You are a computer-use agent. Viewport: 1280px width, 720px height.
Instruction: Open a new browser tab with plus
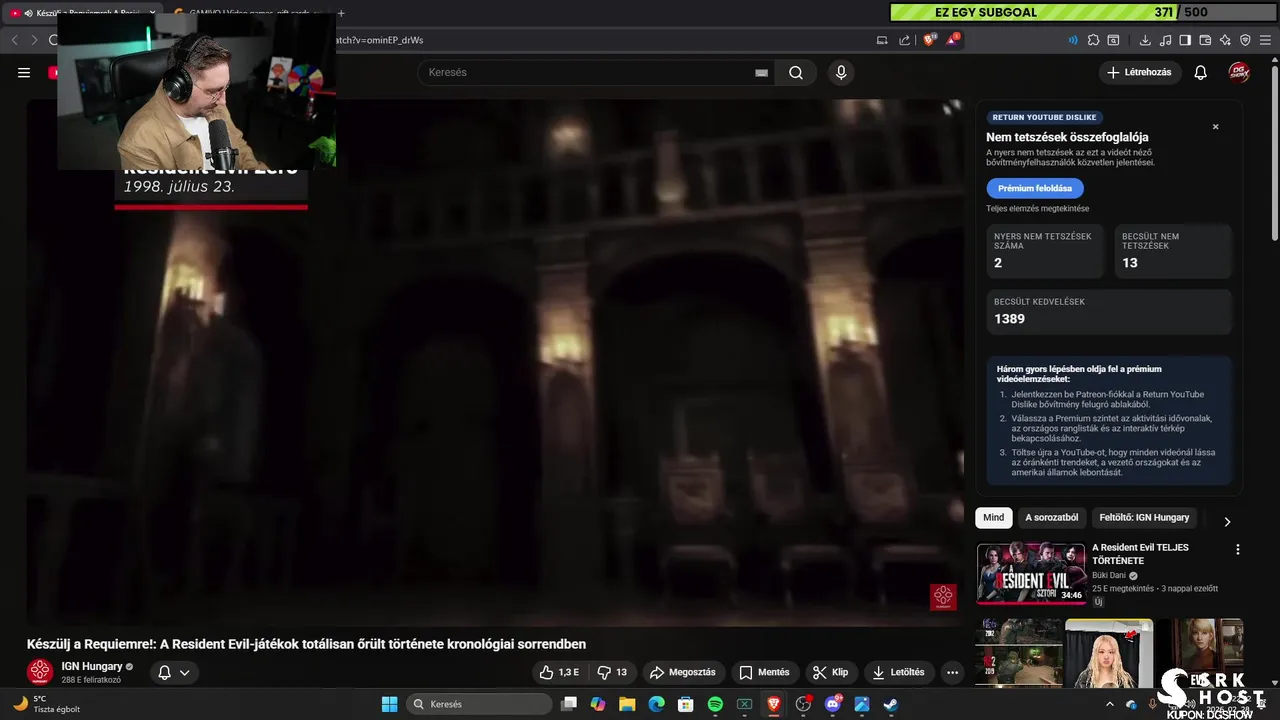(x=341, y=13)
